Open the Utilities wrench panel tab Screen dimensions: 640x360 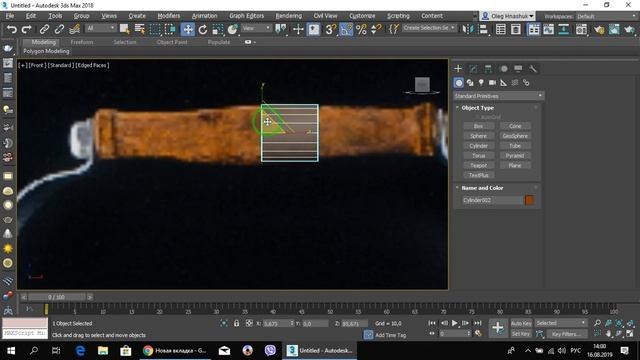pos(533,69)
